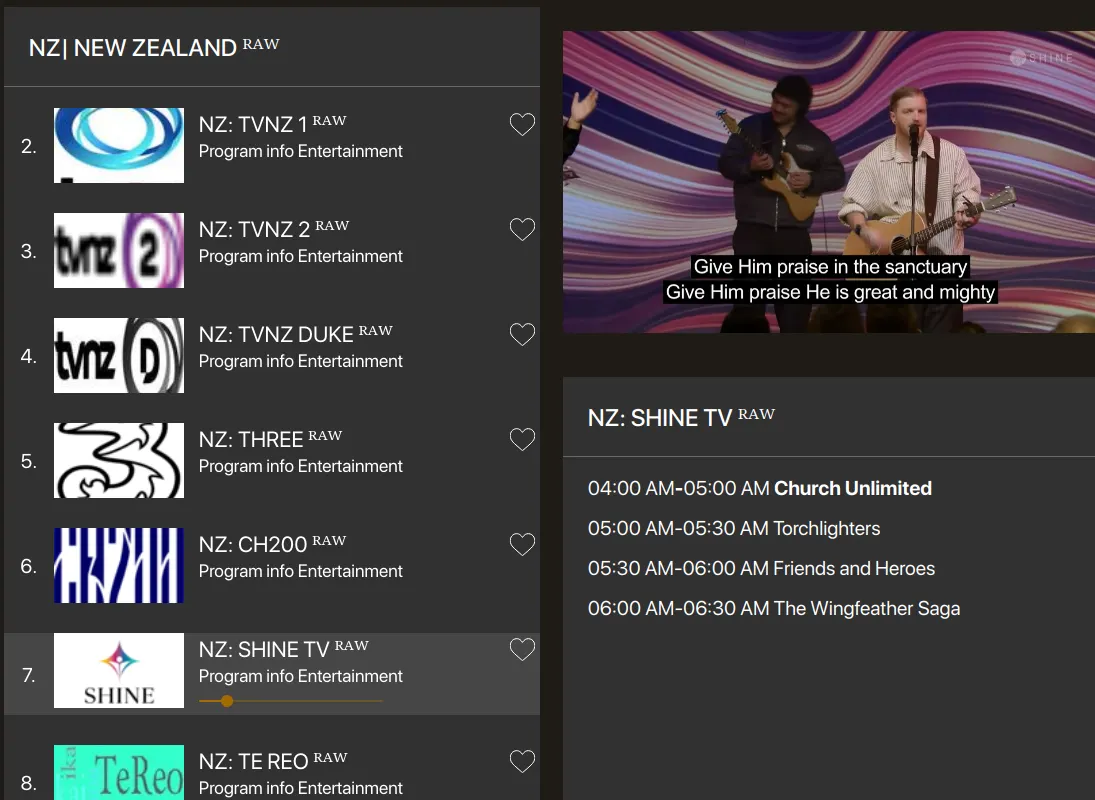
Task: Choose channel name NZ: TVNZ DUKE
Action: point(295,334)
